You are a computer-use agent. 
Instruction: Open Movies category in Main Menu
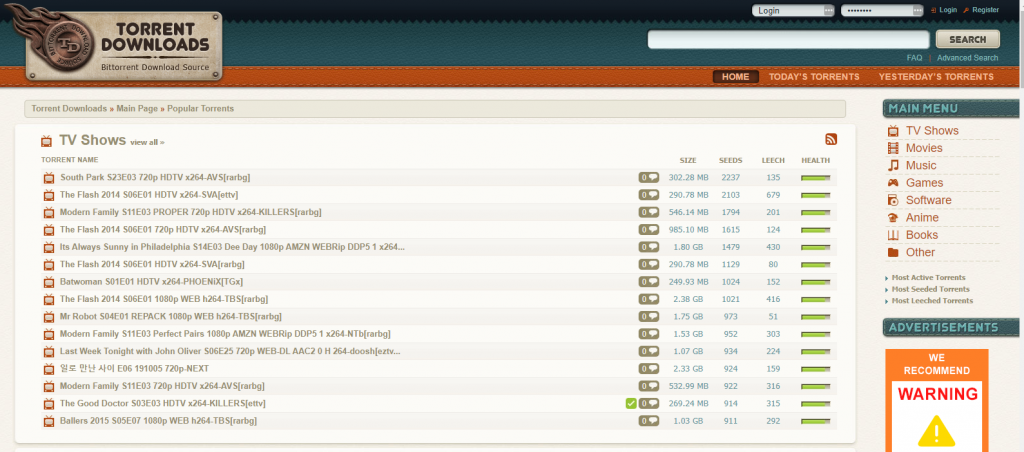click(924, 148)
